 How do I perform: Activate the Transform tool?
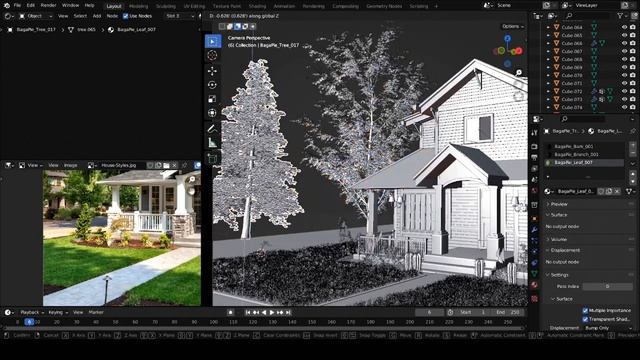pos(212,113)
